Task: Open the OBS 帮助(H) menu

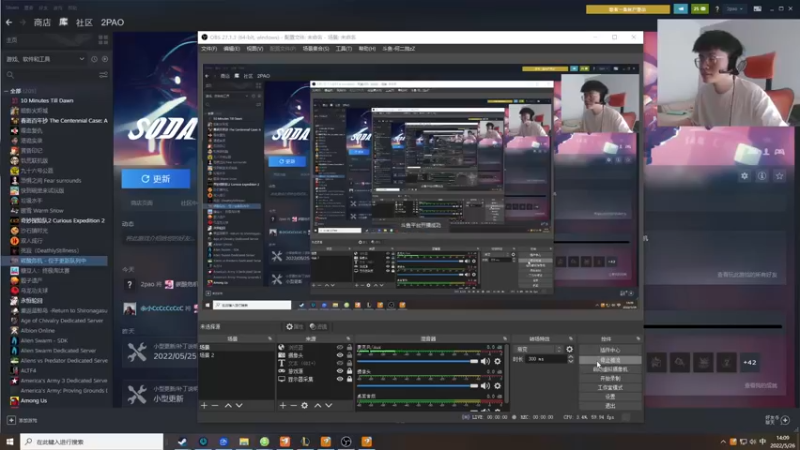Action: click(367, 49)
